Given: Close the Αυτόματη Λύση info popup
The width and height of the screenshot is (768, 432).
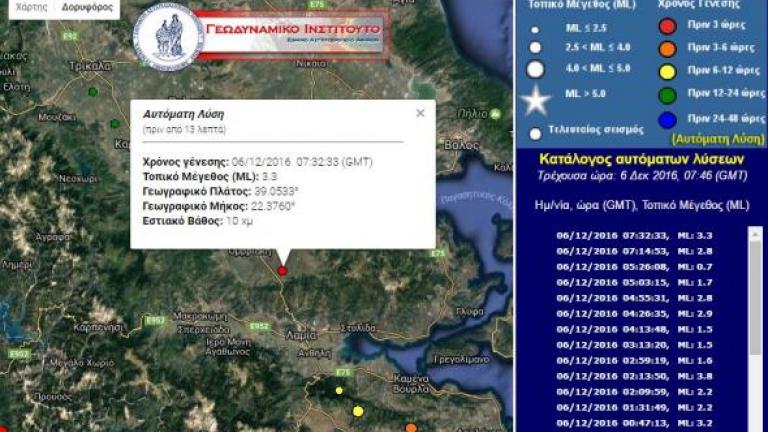Looking at the screenshot, I should point(420,113).
